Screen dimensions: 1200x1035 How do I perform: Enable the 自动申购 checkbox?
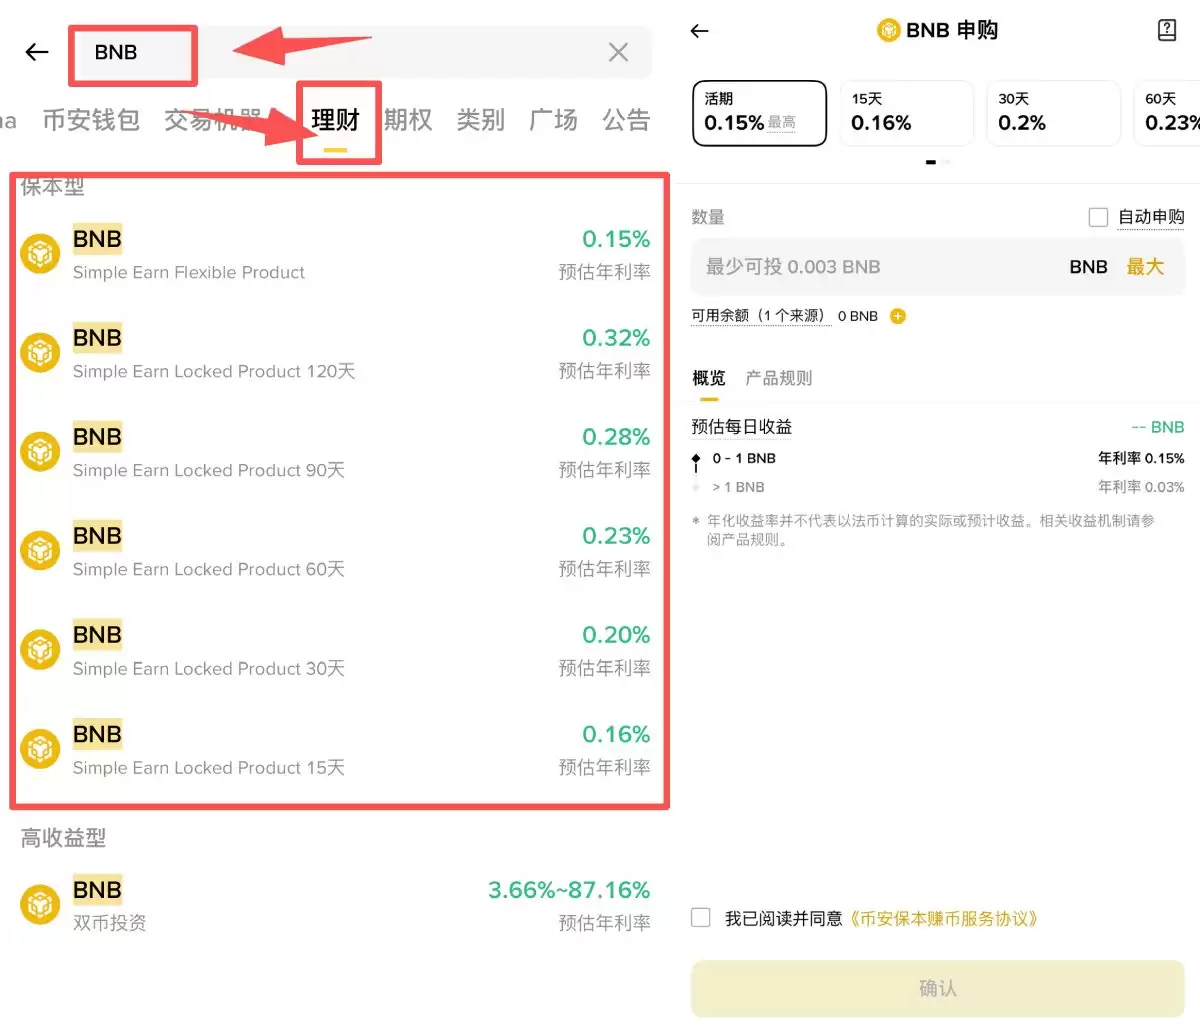(x=1098, y=217)
